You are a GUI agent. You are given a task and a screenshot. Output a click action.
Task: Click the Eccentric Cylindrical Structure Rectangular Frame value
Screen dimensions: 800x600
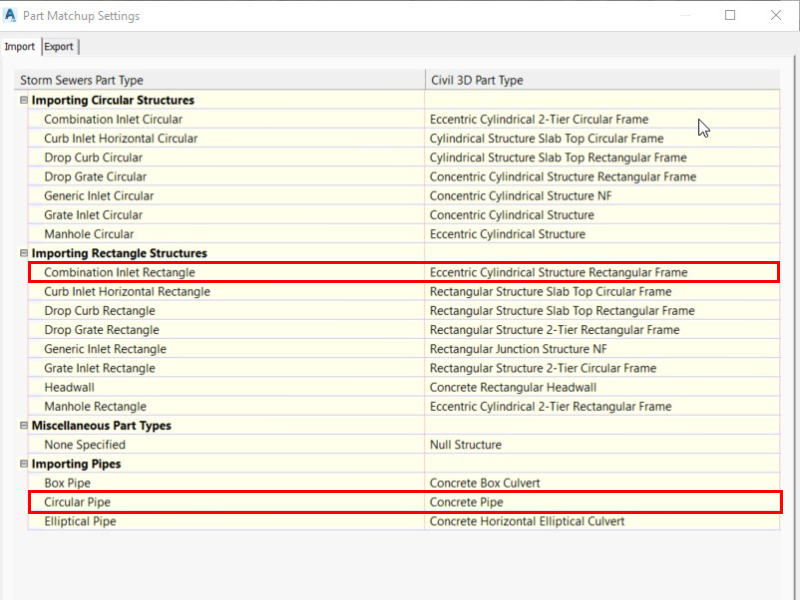(x=559, y=272)
